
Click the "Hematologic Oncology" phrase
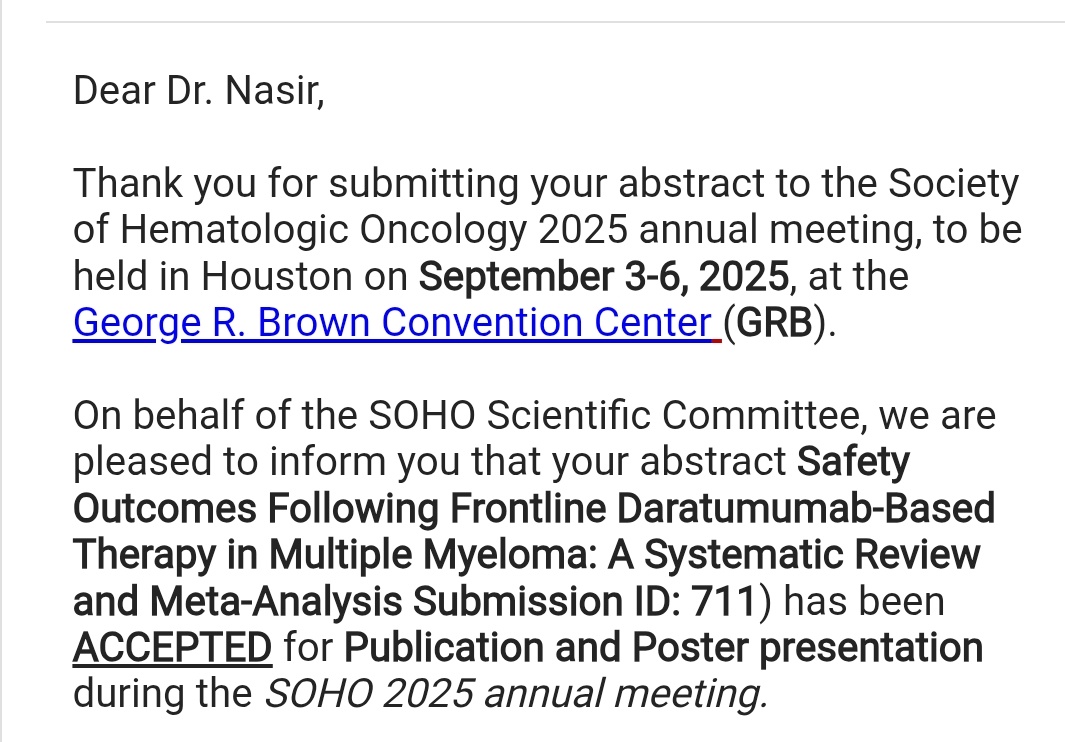tap(323, 230)
